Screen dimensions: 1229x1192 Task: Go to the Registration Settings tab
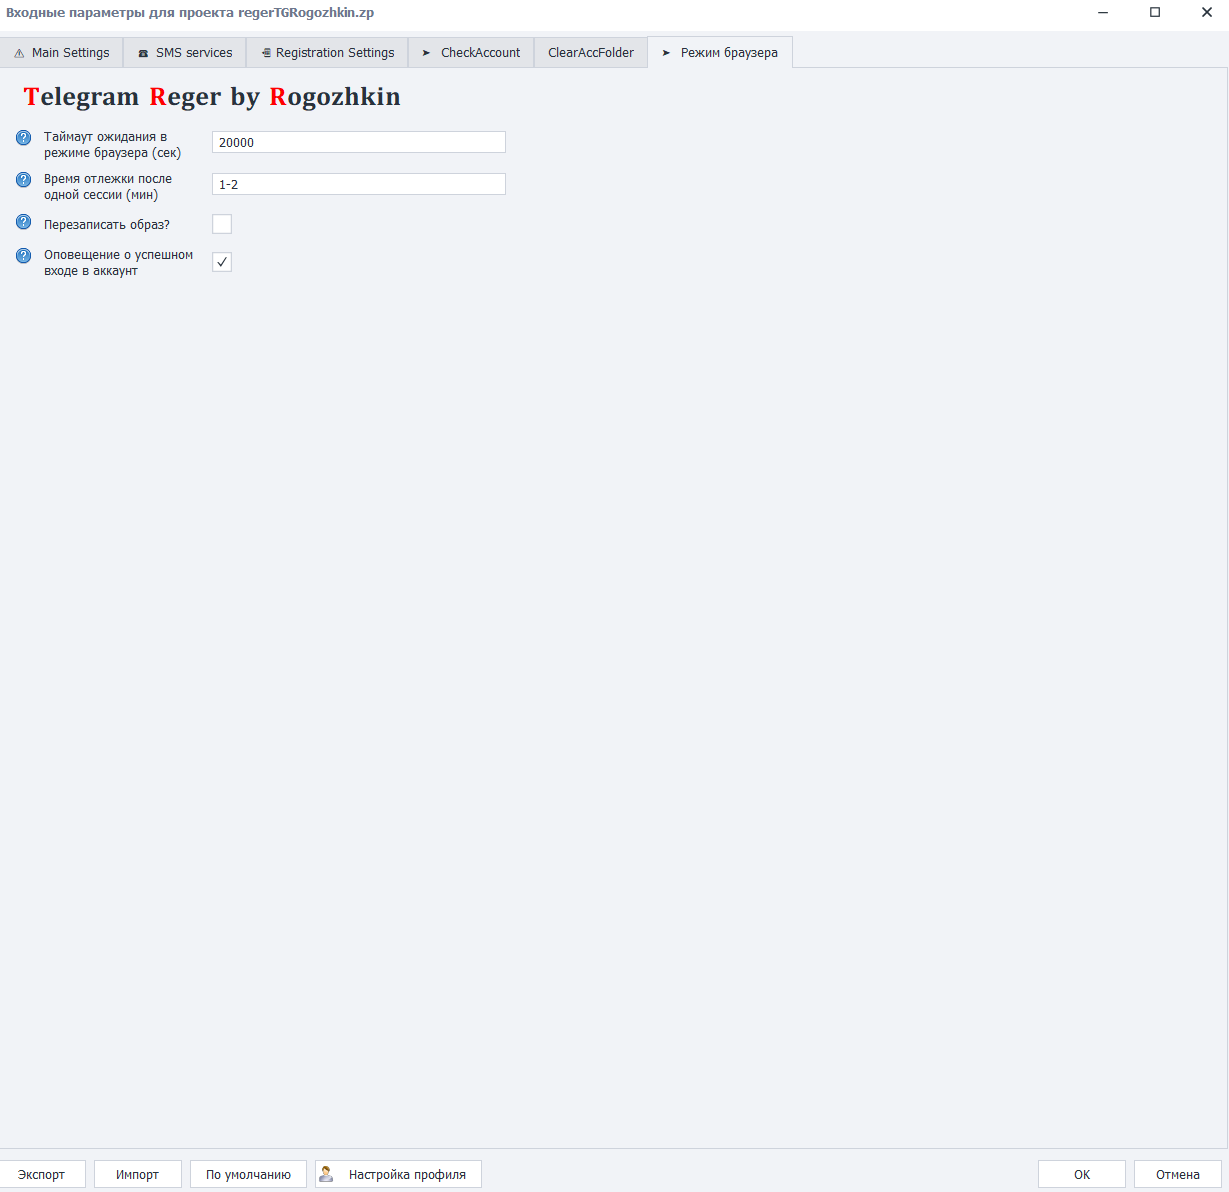tap(327, 53)
